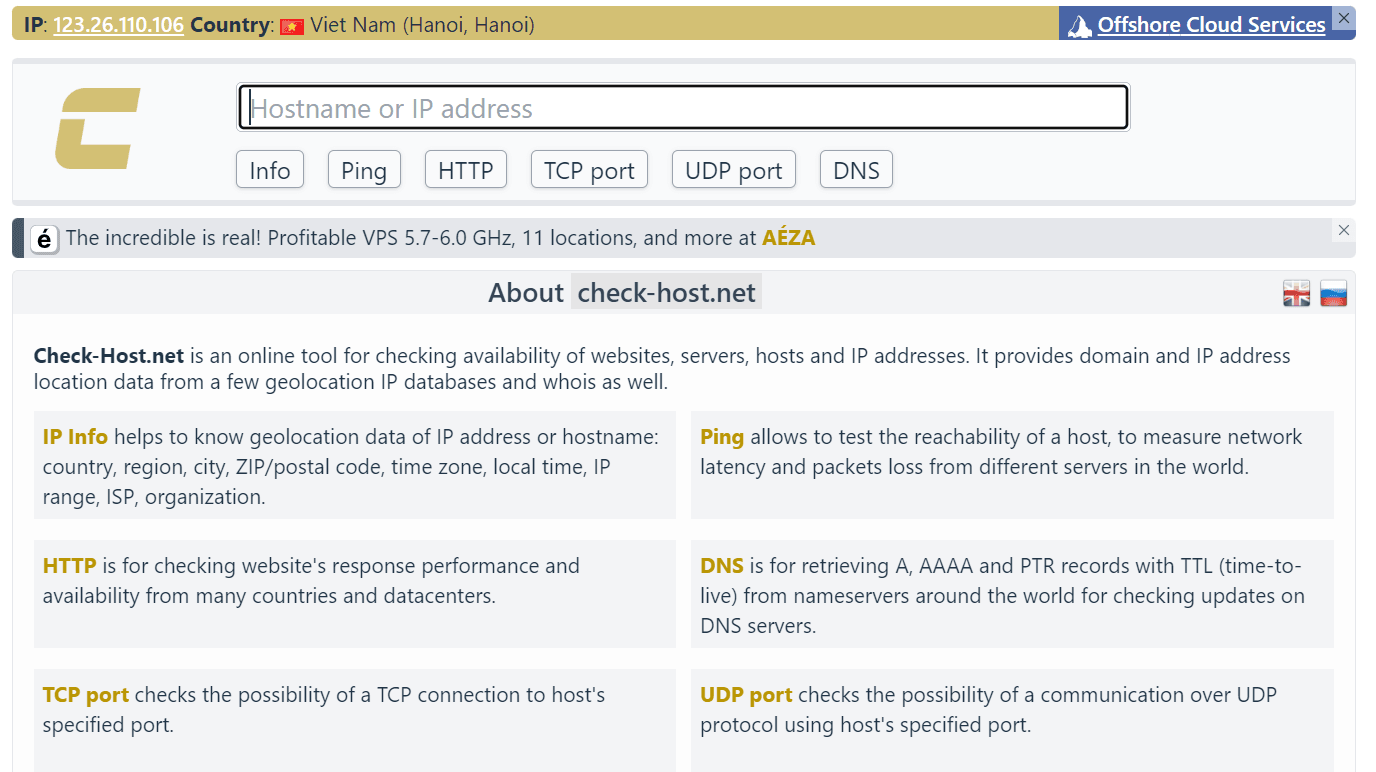Click the 'check-host.net' heading label
Screen dimensions: 1376x772
tap(667, 293)
